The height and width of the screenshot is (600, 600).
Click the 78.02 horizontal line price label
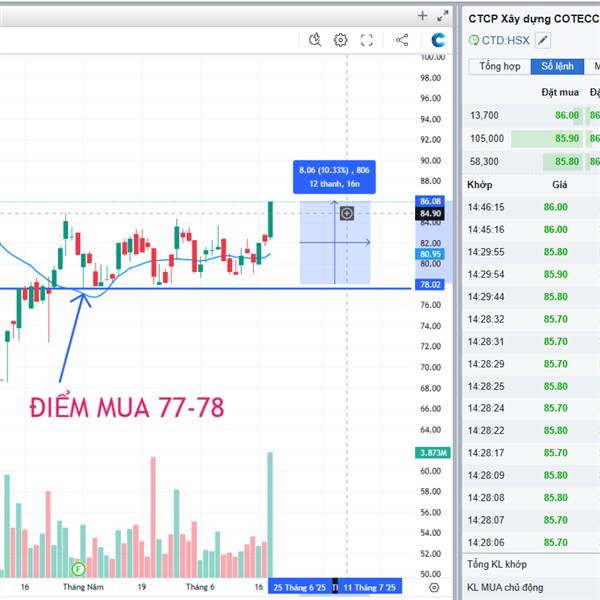click(x=430, y=284)
